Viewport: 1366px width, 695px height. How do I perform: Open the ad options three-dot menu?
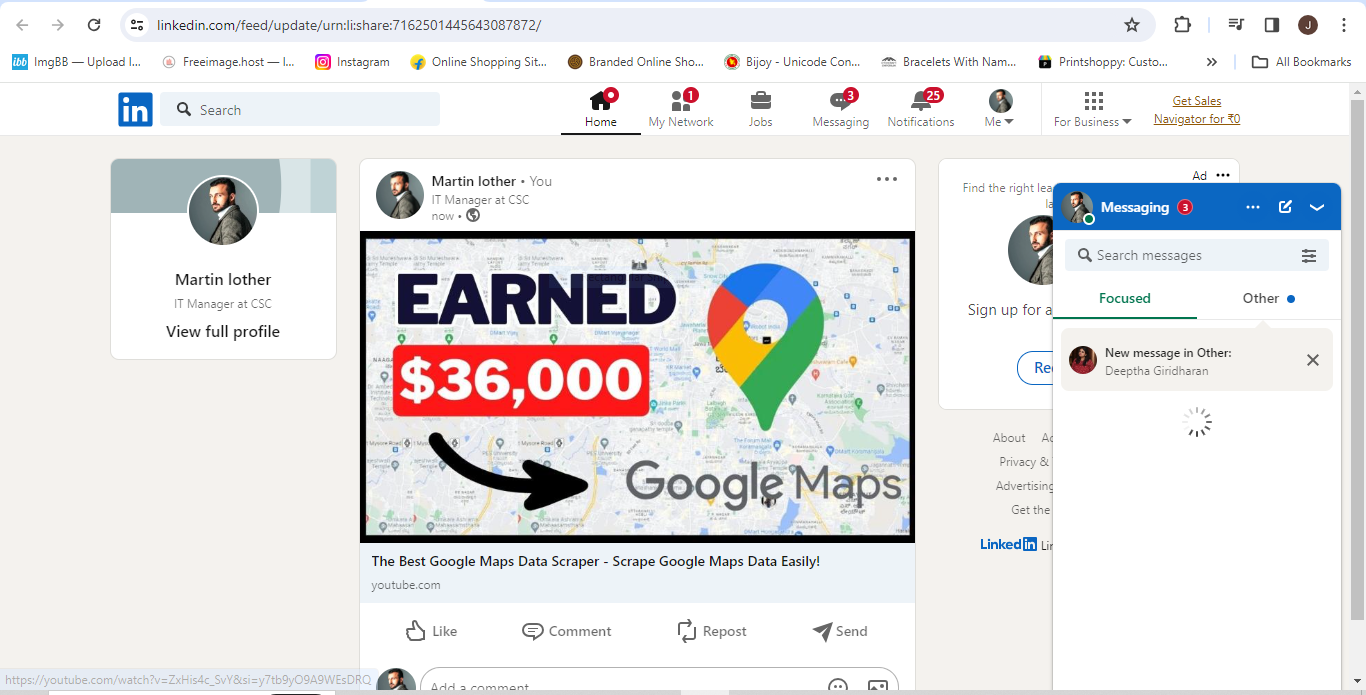[x=1223, y=175]
